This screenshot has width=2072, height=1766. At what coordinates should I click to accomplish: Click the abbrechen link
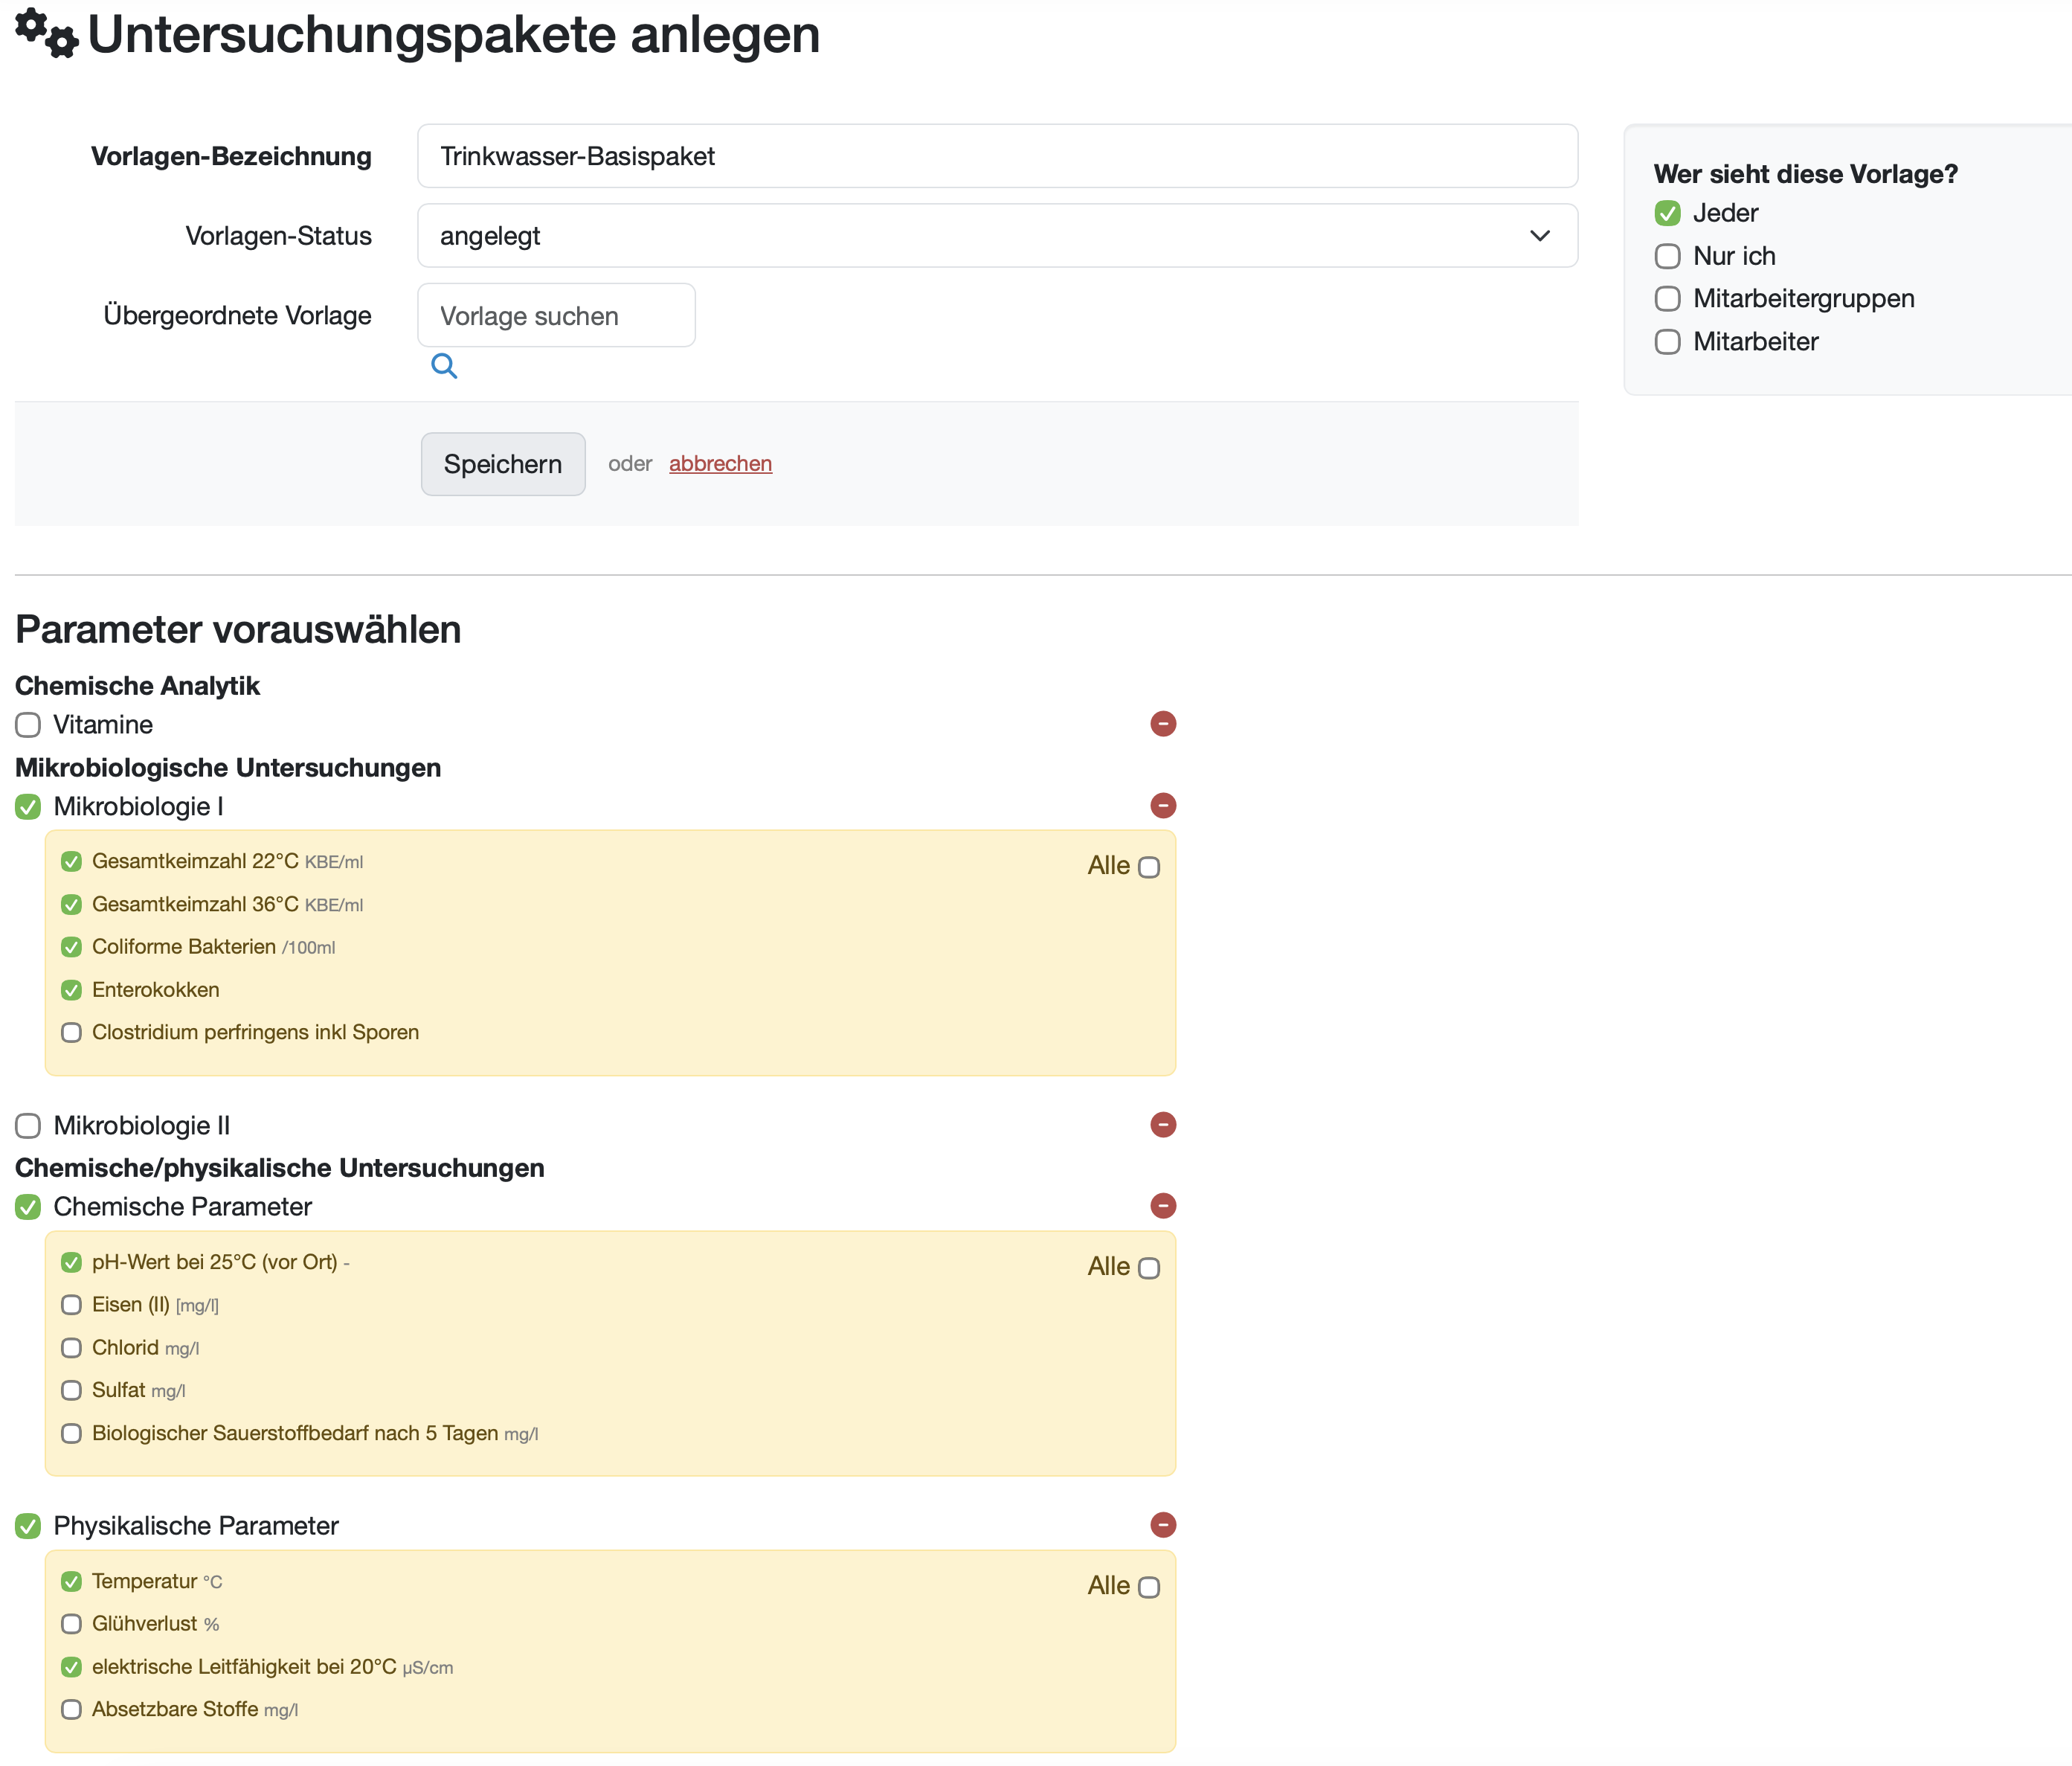coord(720,464)
